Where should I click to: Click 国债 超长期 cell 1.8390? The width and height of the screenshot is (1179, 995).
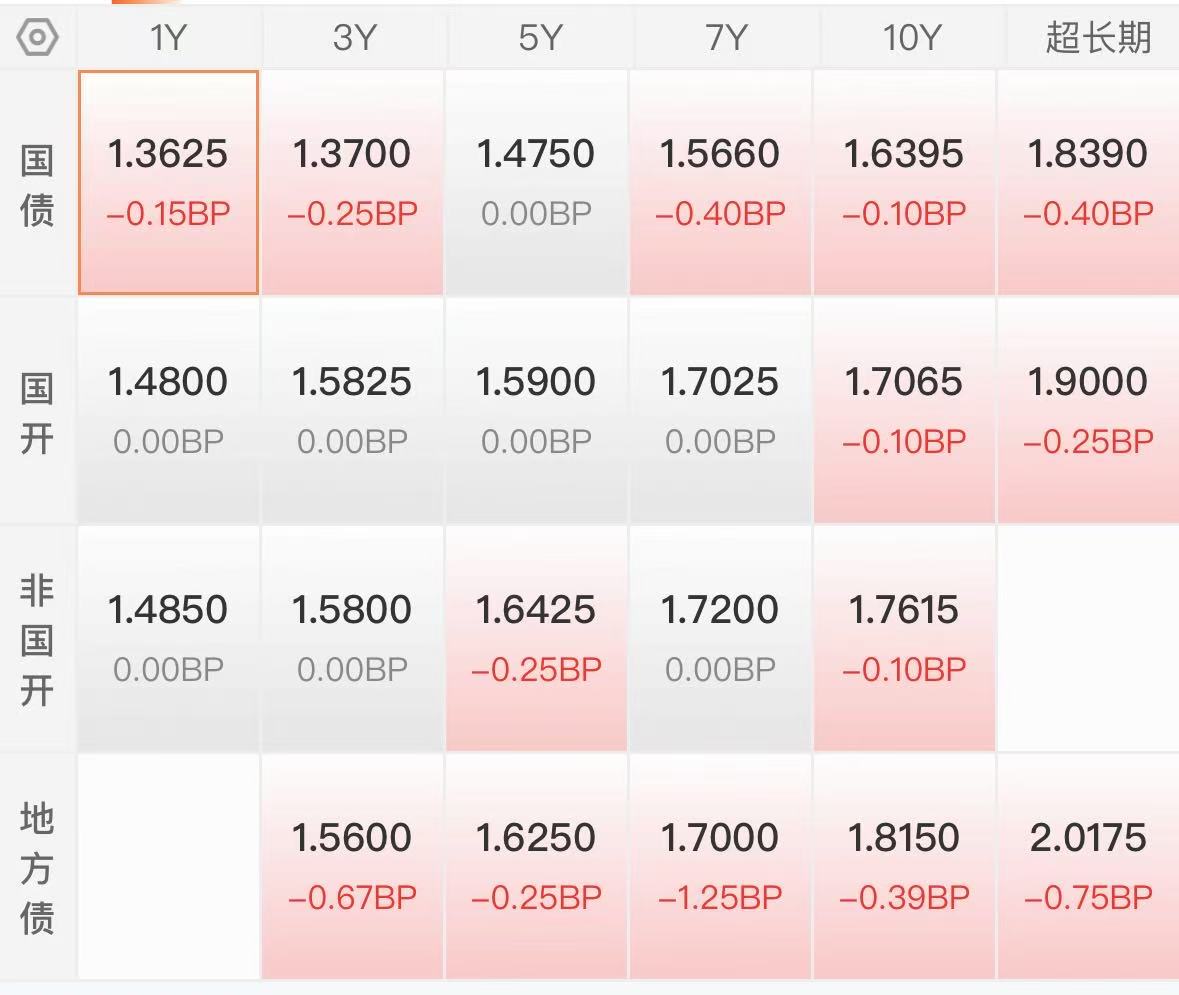coord(1088,182)
